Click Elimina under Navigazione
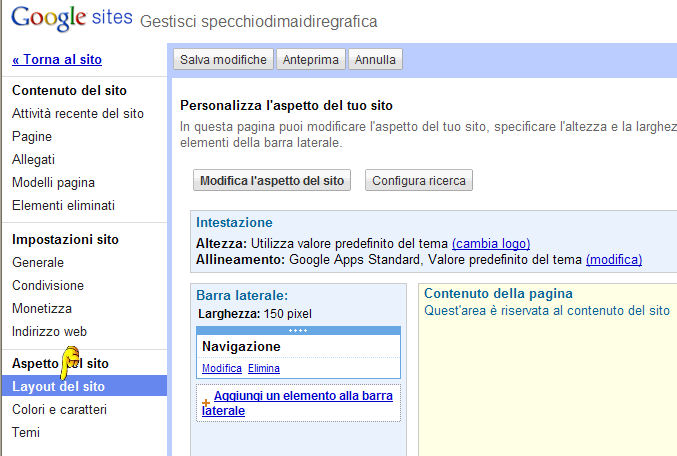Image resolution: width=677 pixels, height=456 pixels. point(264,369)
